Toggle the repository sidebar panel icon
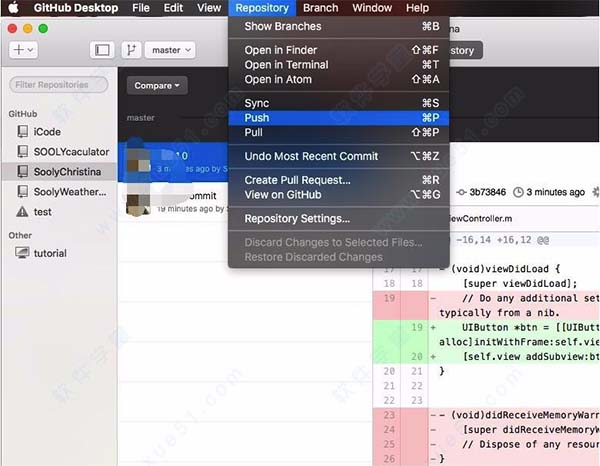The height and width of the screenshot is (466, 600). pos(102,50)
